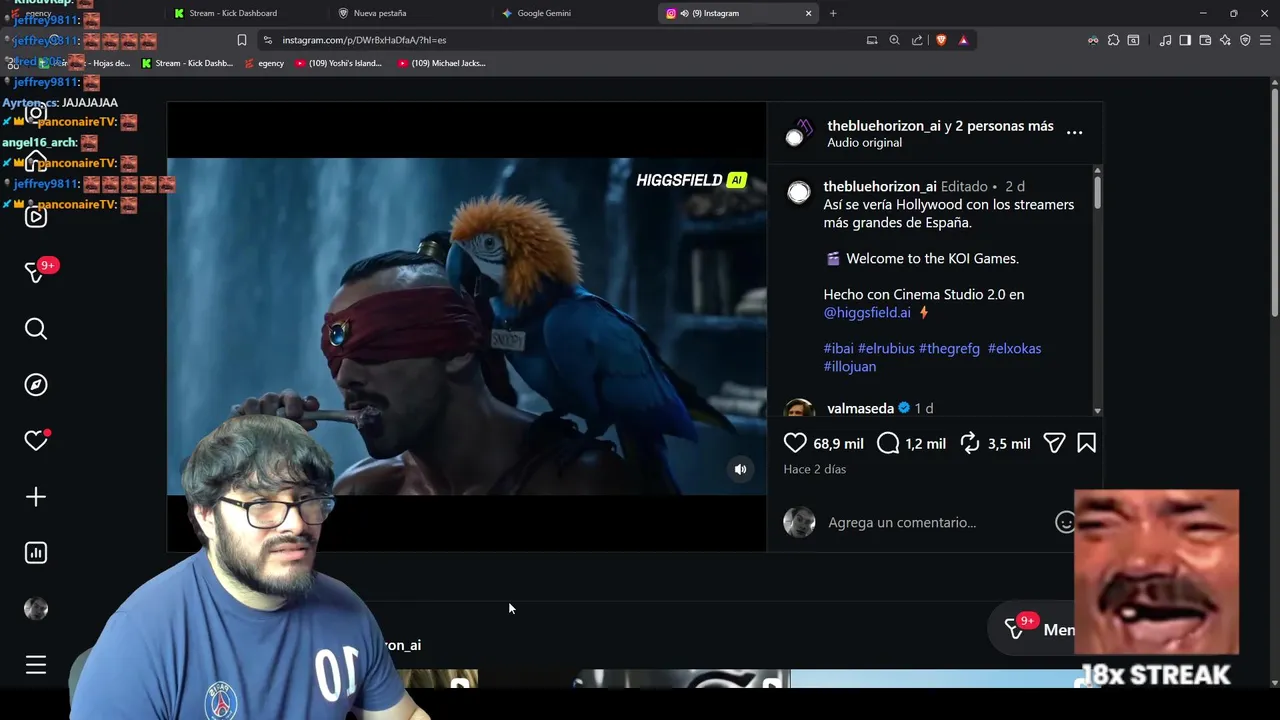Open the egency bookmark

(265, 63)
